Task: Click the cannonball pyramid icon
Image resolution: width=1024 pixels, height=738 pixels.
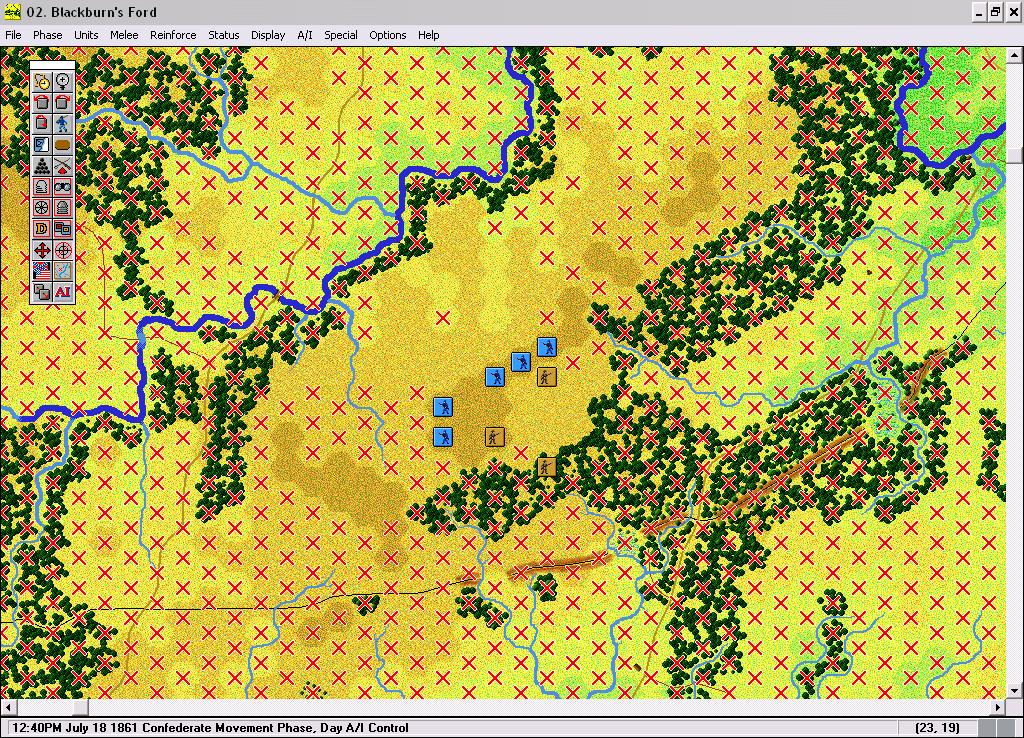Action: [42, 165]
